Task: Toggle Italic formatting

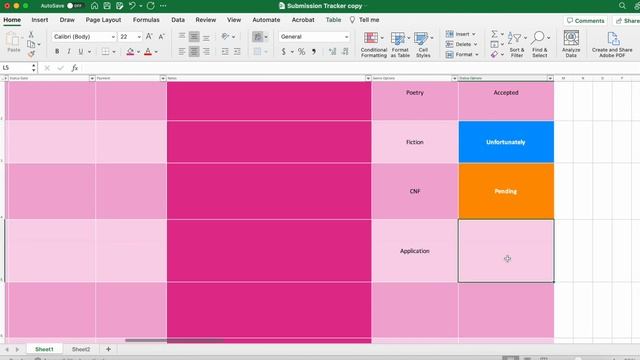Action: pyautogui.click(x=69, y=51)
